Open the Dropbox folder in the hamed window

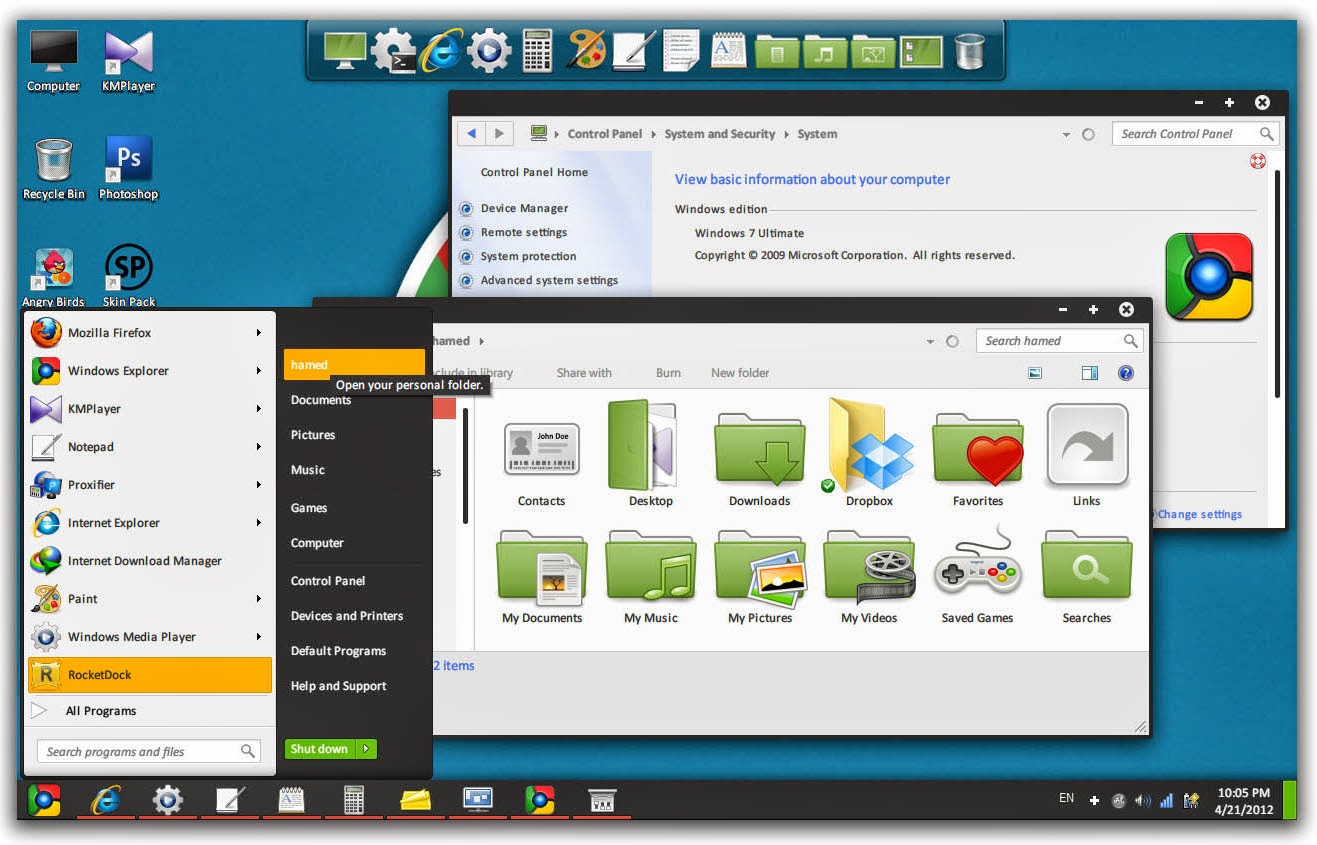868,452
